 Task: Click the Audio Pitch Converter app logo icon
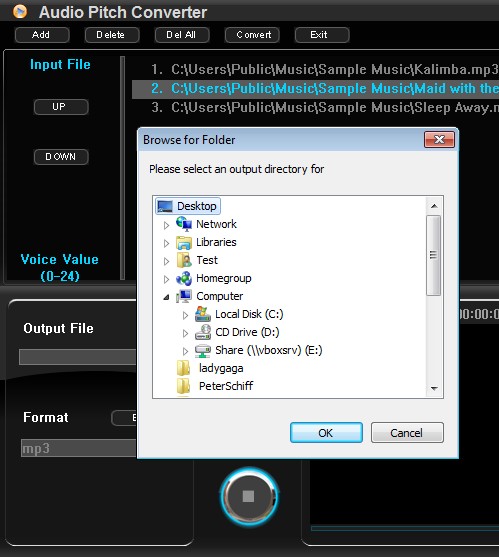pos(20,12)
